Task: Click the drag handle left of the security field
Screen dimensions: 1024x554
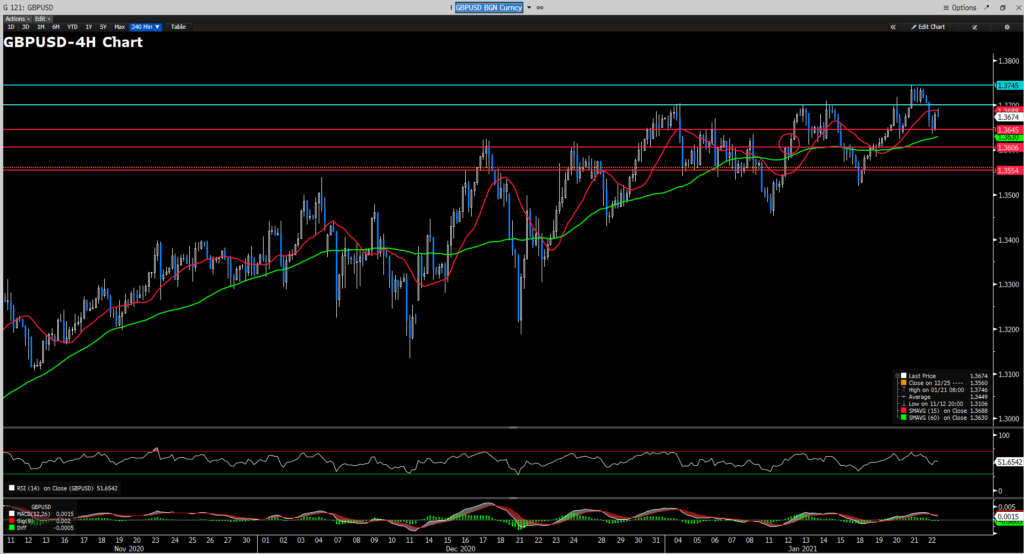Action: click(x=451, y=8)
